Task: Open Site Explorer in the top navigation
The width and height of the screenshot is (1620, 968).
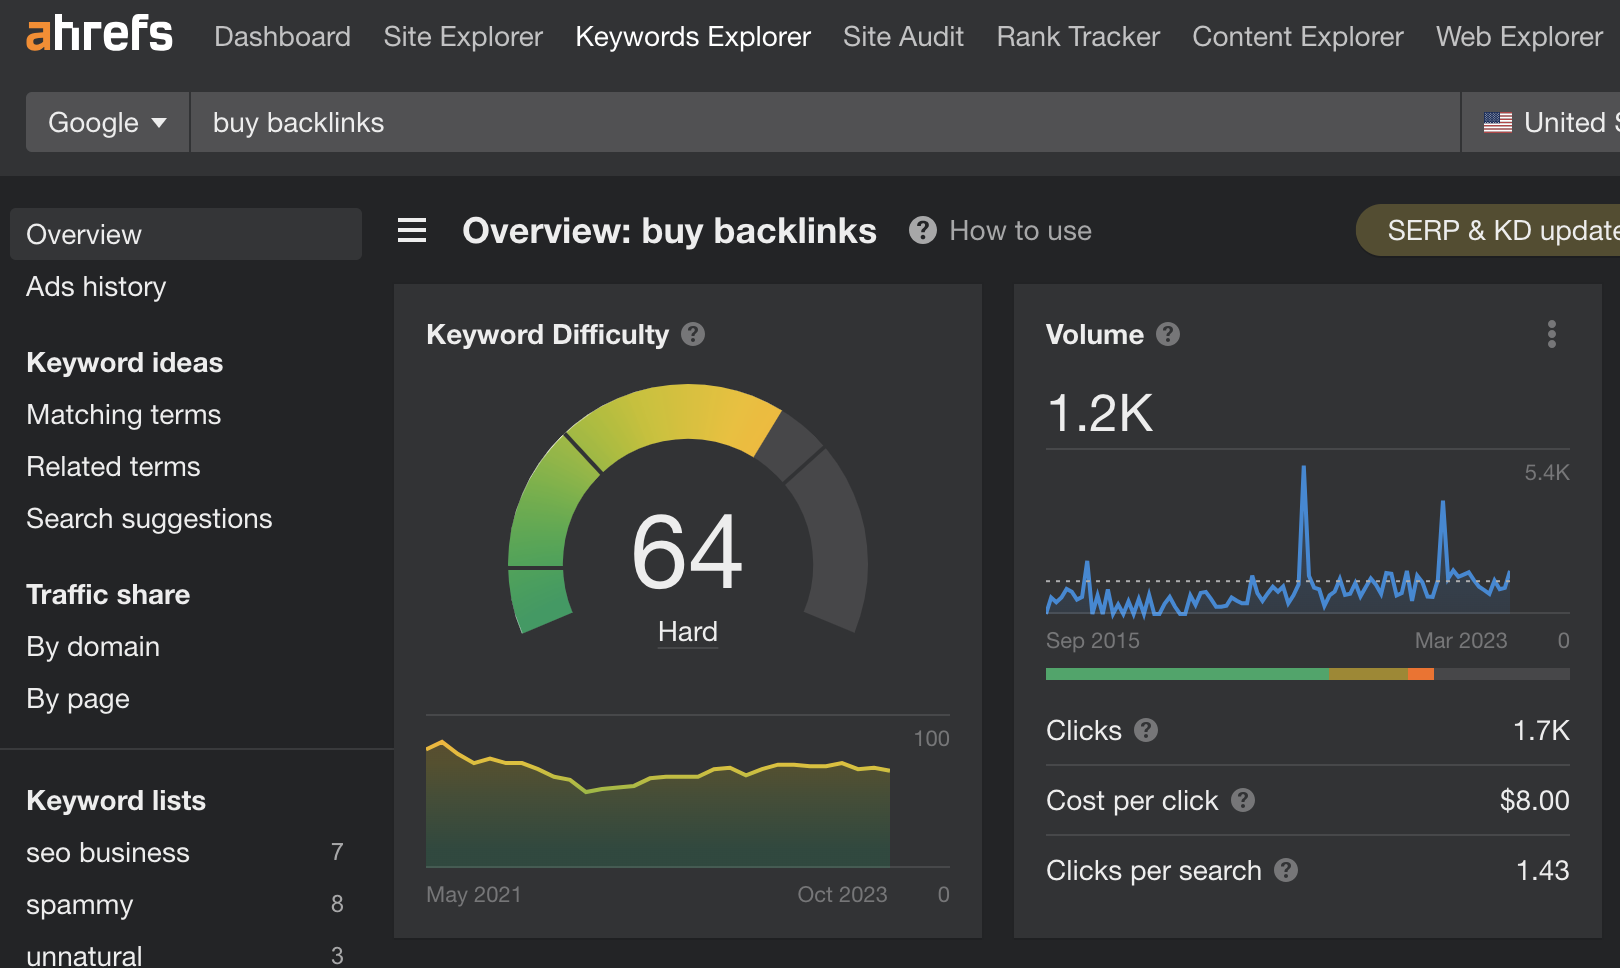Action: [463, 37]
